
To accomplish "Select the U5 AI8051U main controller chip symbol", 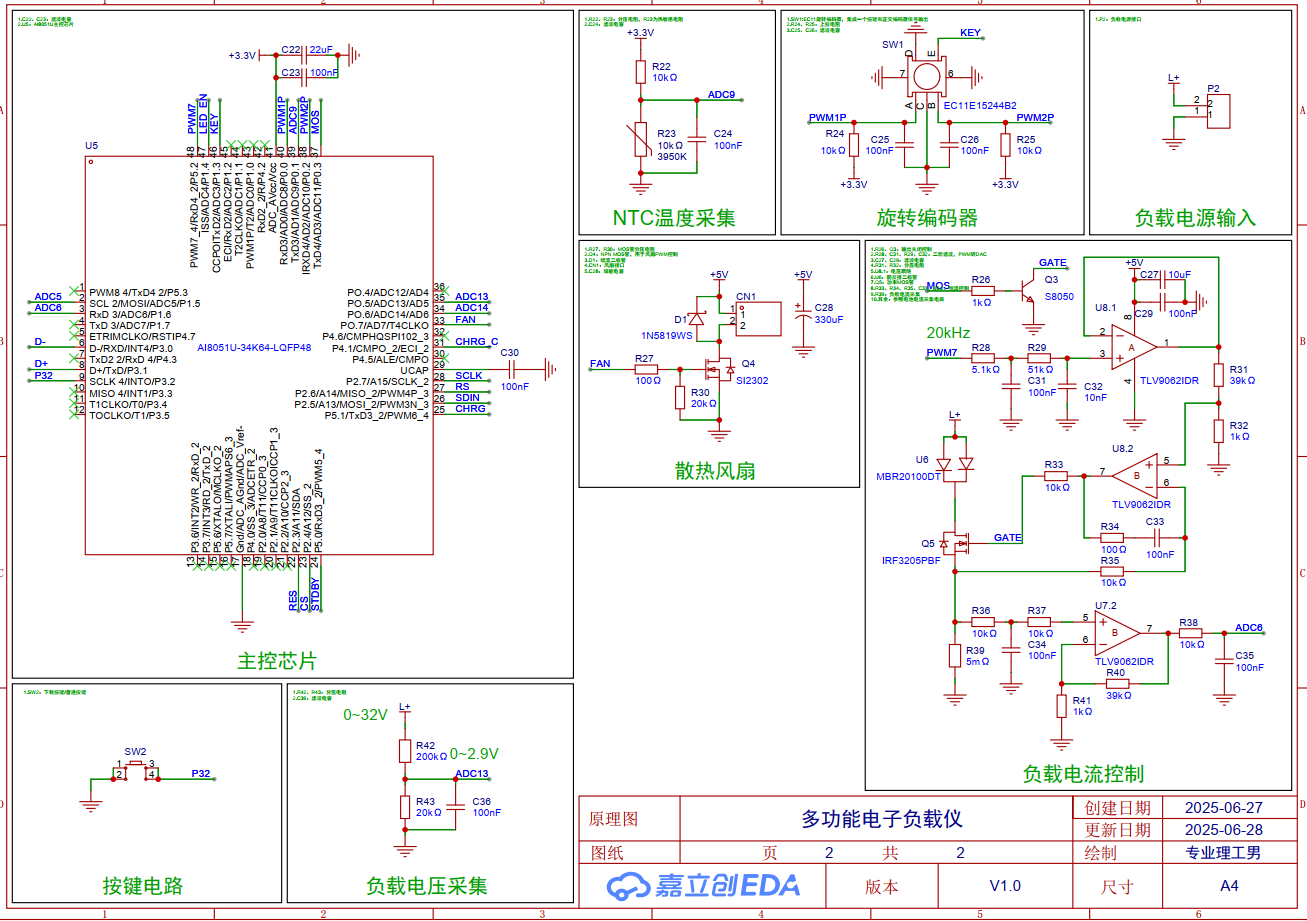I will tap(259, 355).
